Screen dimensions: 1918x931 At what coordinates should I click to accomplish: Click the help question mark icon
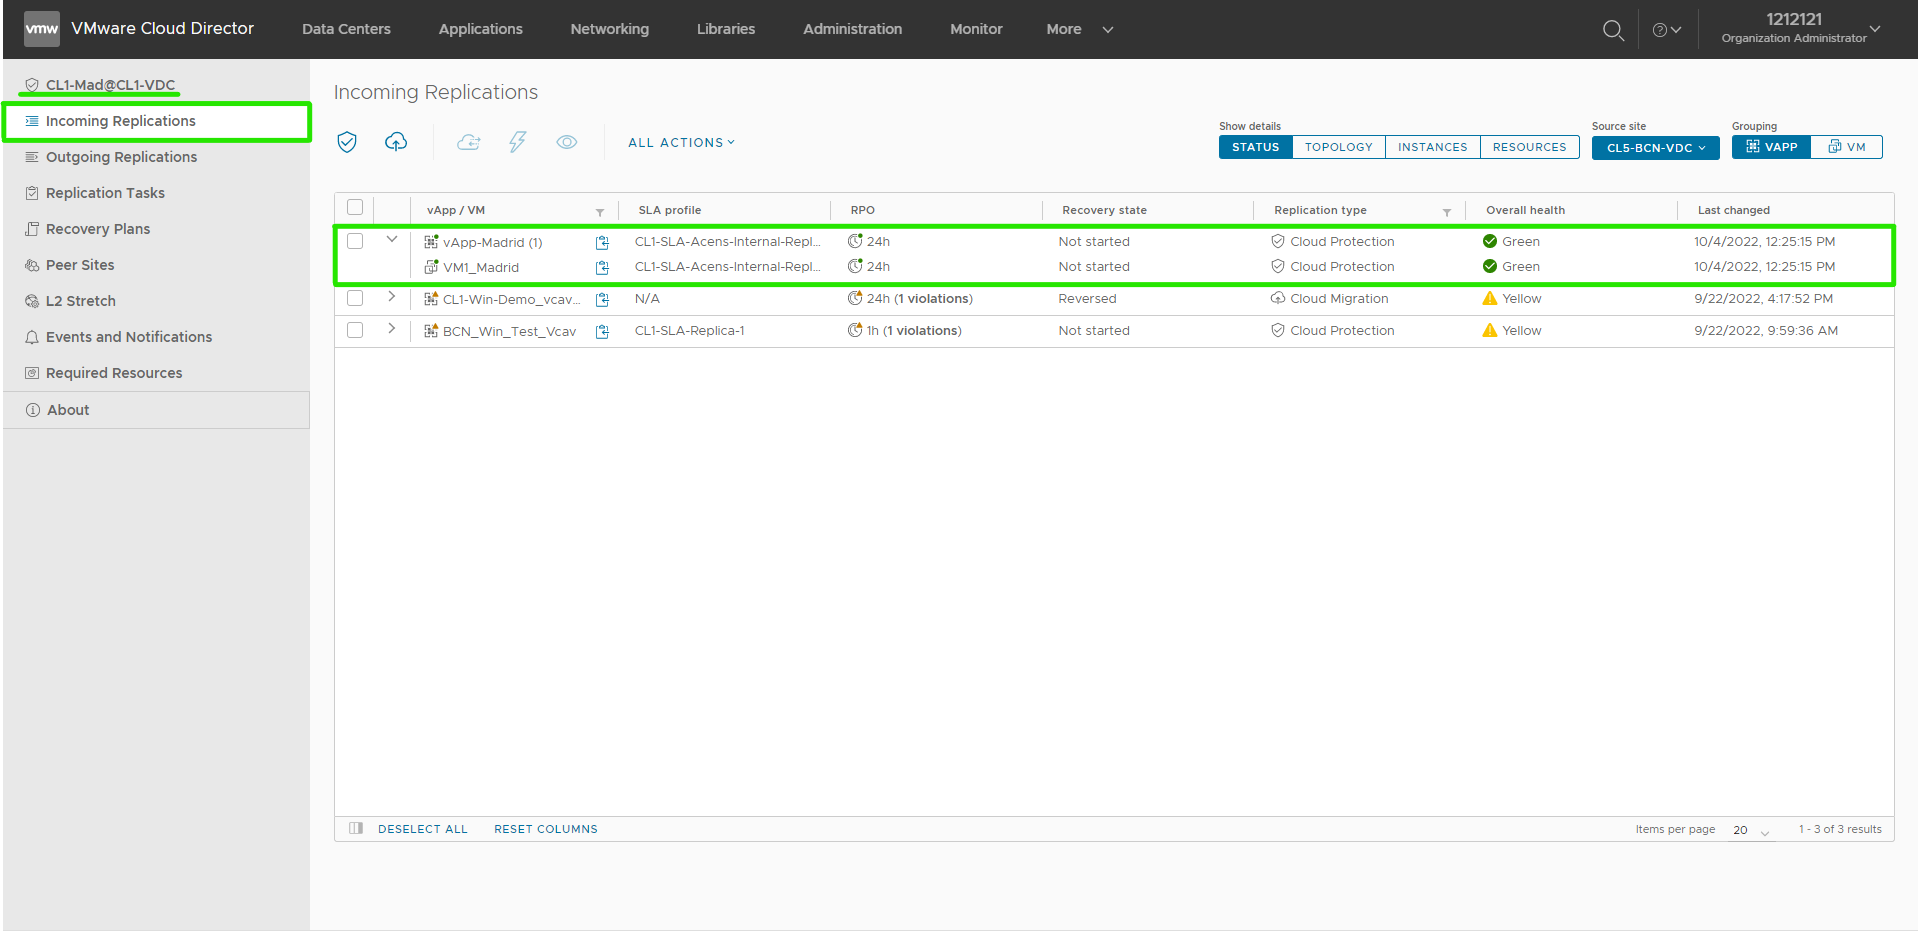coord(1666,30)
